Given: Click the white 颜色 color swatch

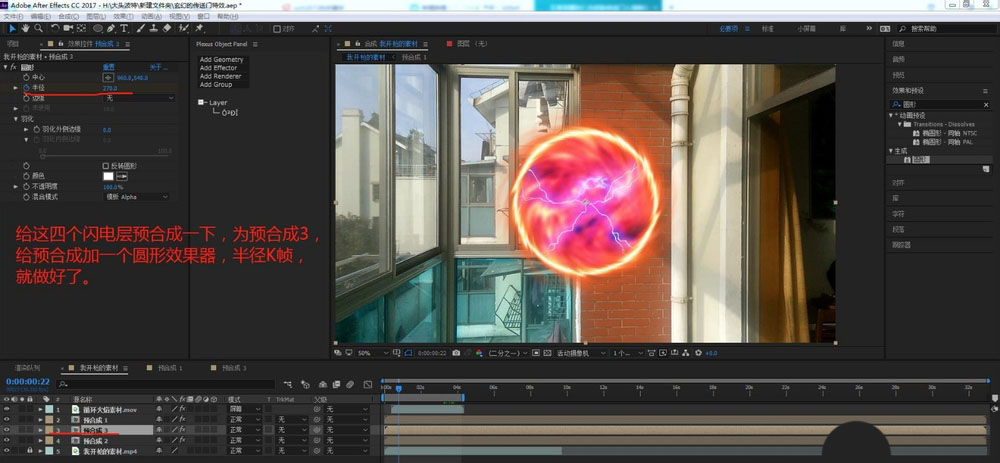Looking at the screenshot, I should [x=109, y=176].
